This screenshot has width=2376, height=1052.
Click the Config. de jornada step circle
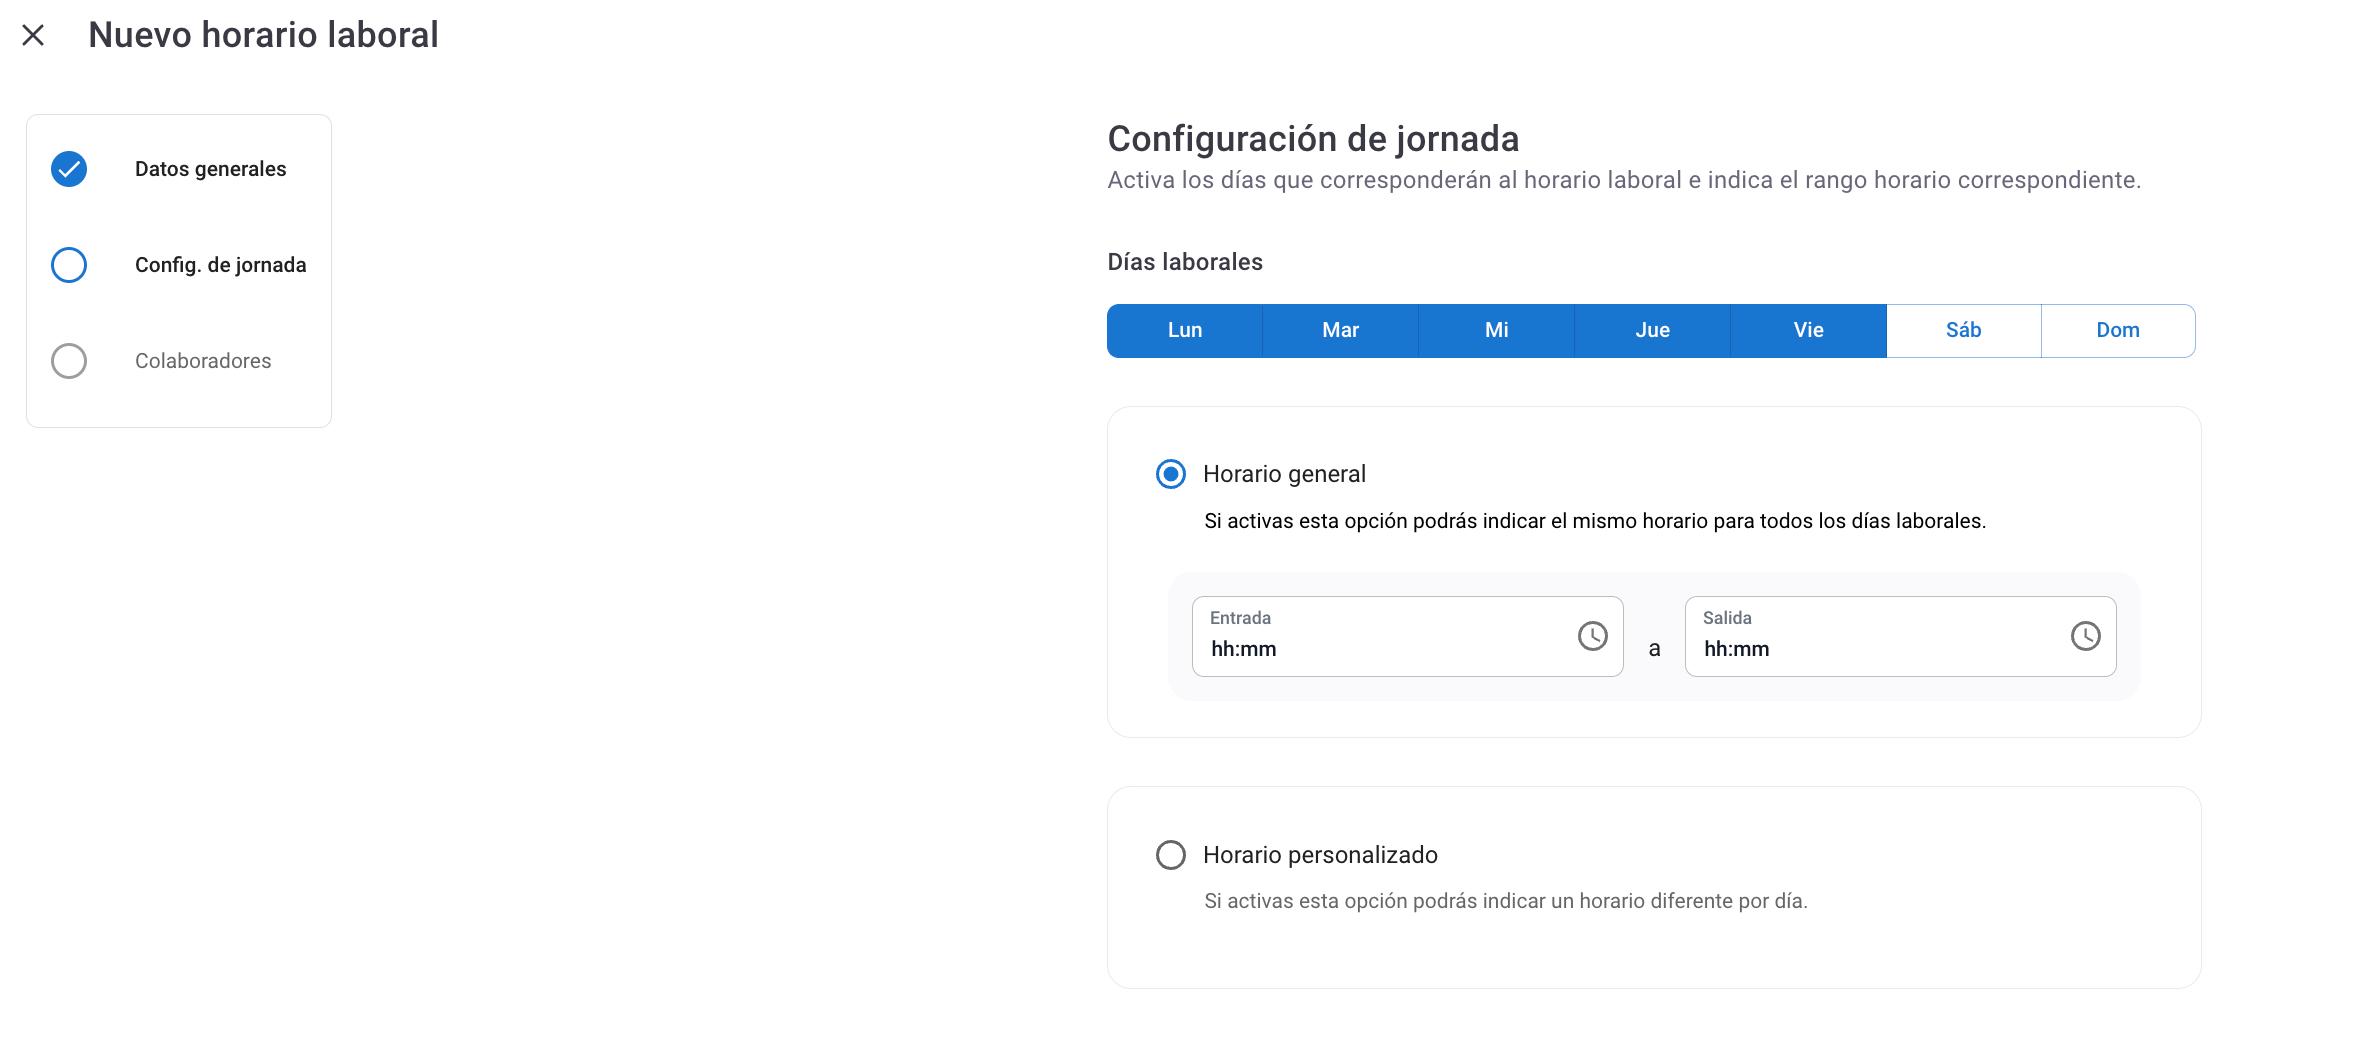point(69,265)
